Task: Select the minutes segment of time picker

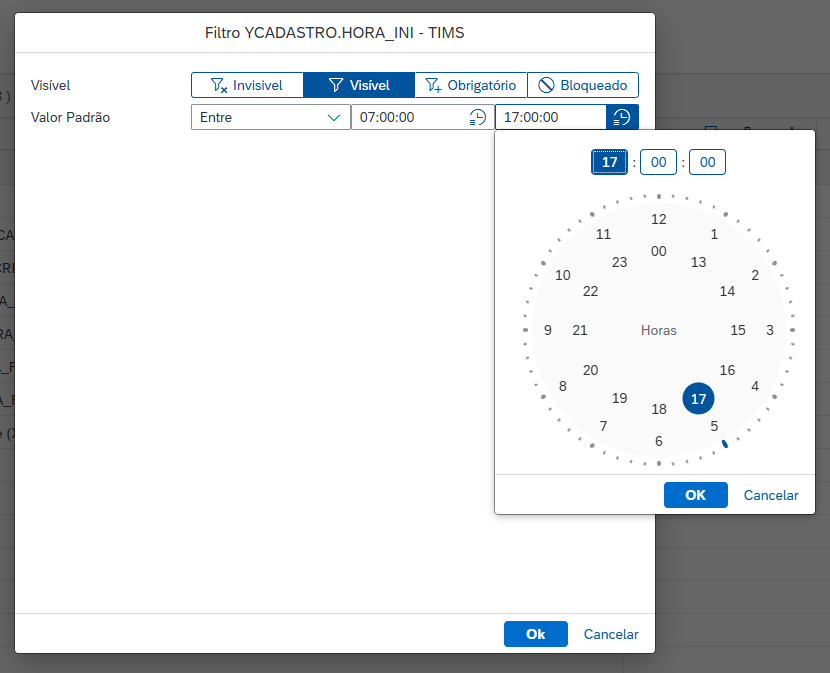Action: pos(658,162)
